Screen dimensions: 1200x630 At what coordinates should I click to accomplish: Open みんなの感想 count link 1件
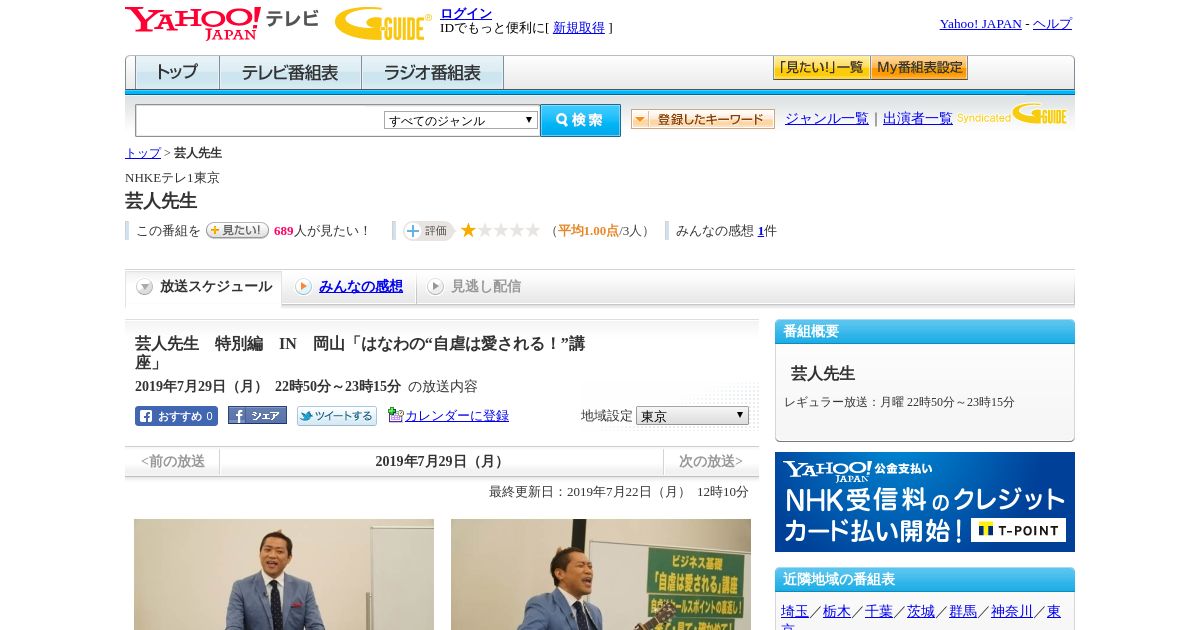pyautogui.click(x=761, y=231)
